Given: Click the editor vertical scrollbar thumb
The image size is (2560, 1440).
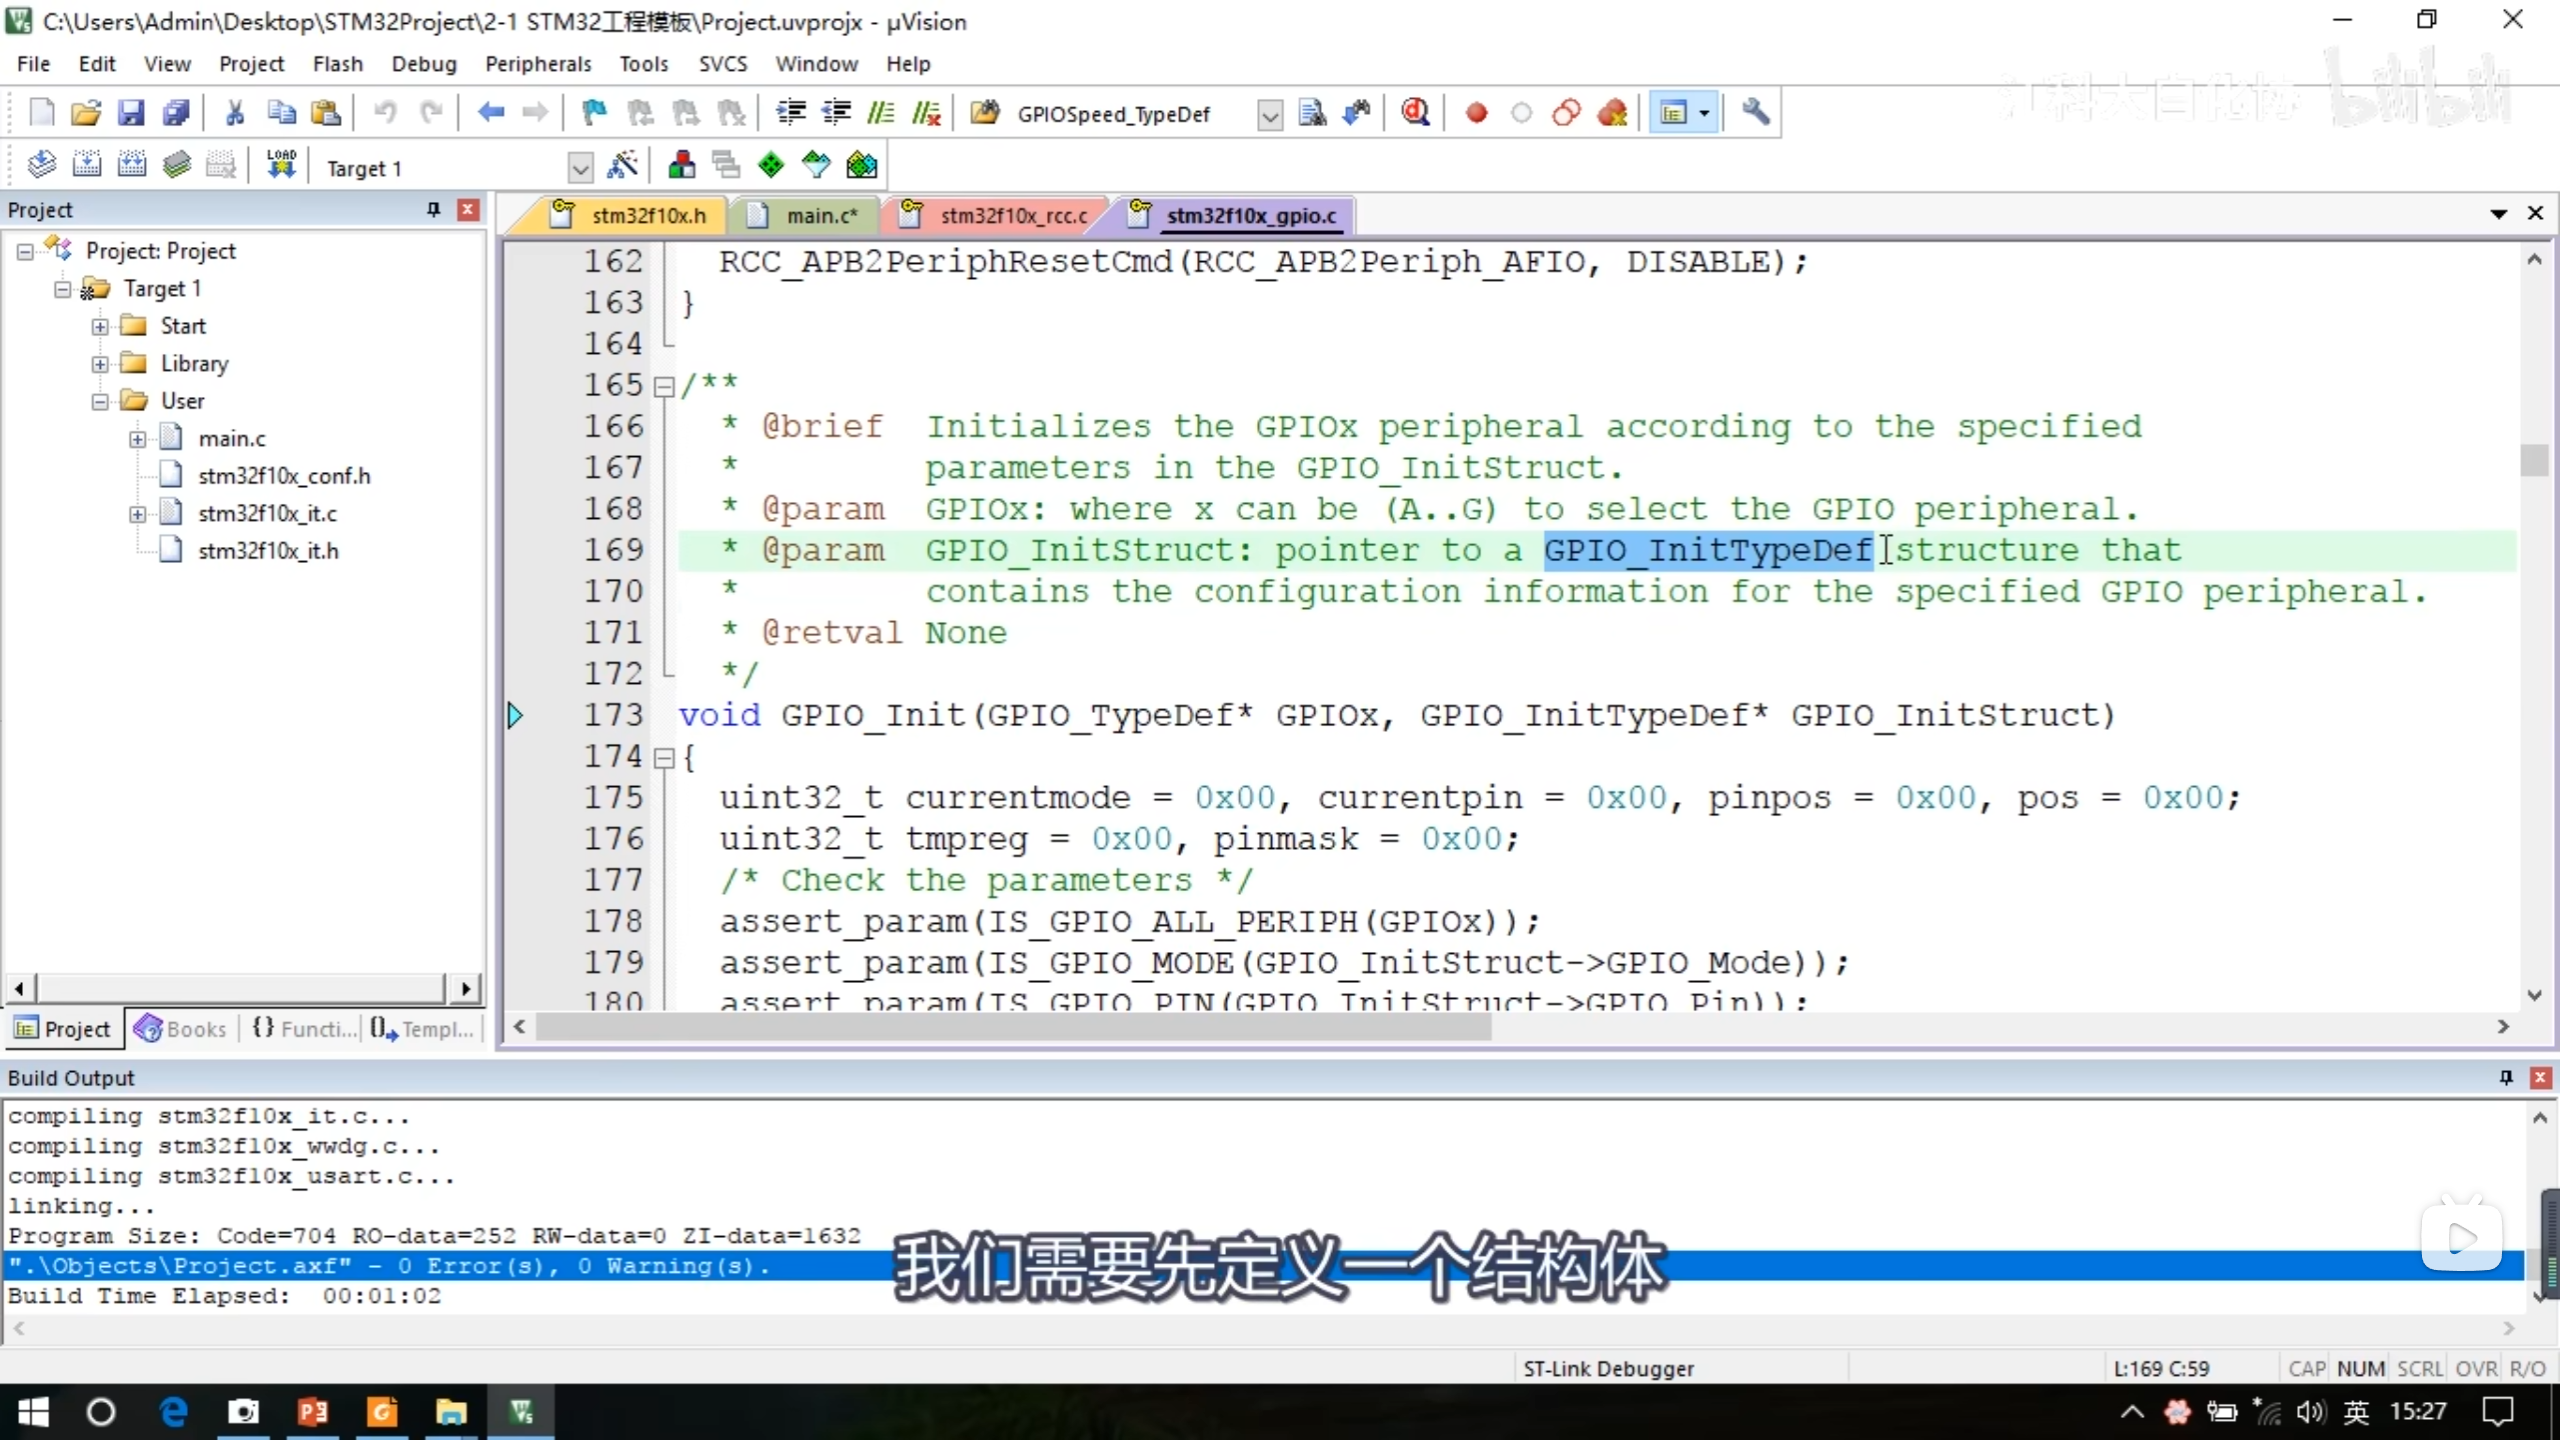Looking at the screenshot, I should coord(2533,460).
